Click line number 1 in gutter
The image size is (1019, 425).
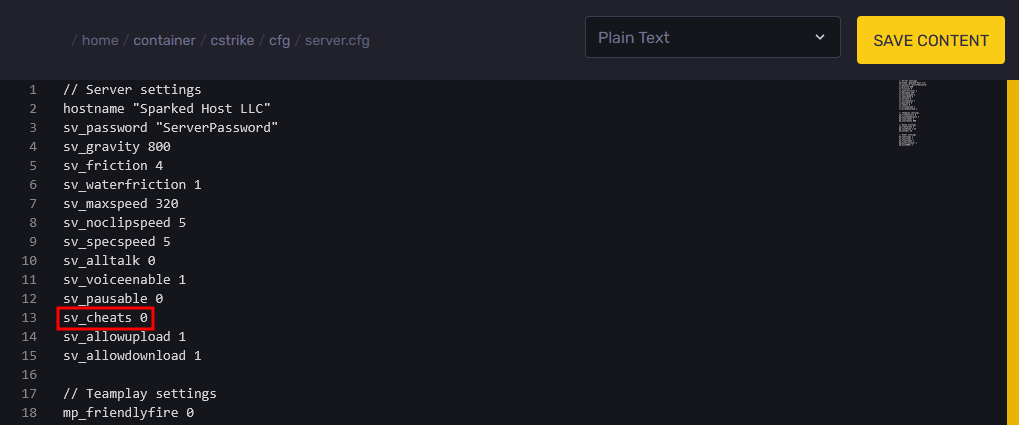point(33,90)
